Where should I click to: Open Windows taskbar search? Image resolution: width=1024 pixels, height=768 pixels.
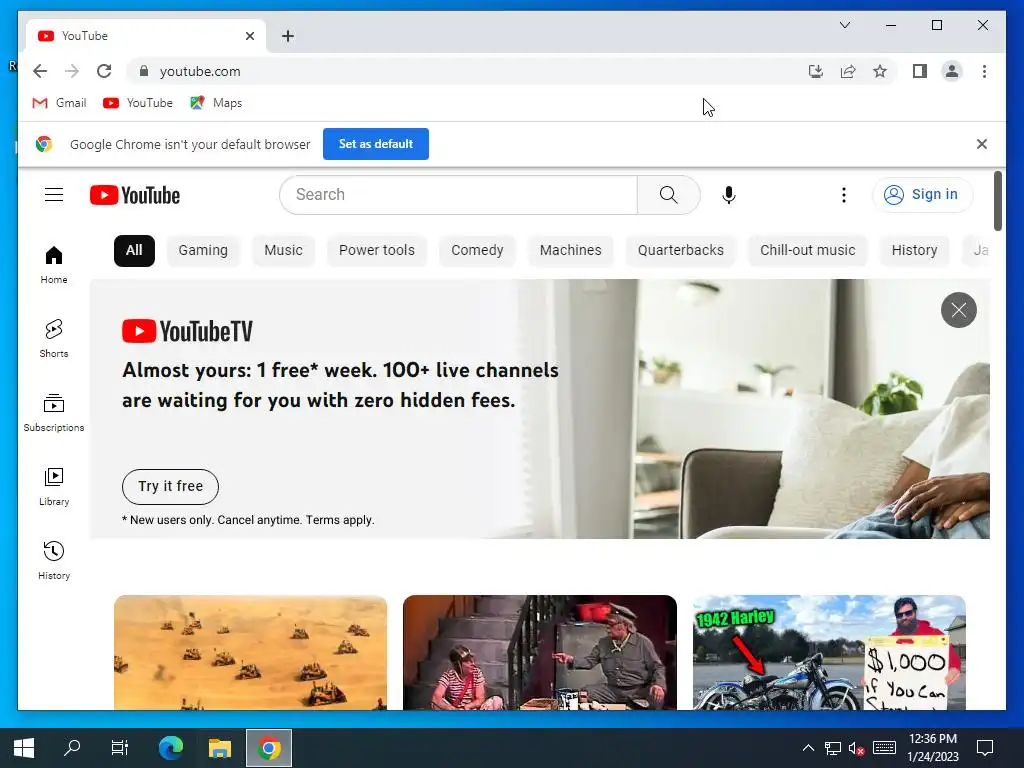tap(72, 748)
